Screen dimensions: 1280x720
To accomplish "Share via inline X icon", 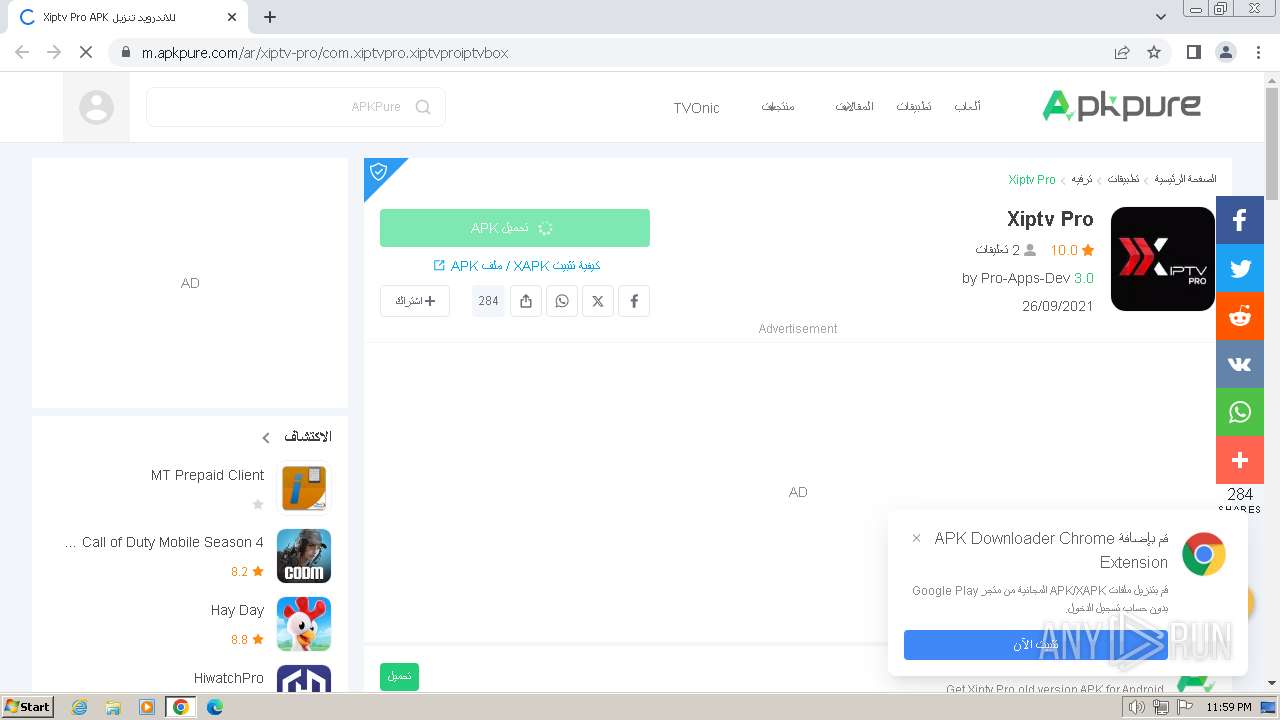I will point(598,301).
